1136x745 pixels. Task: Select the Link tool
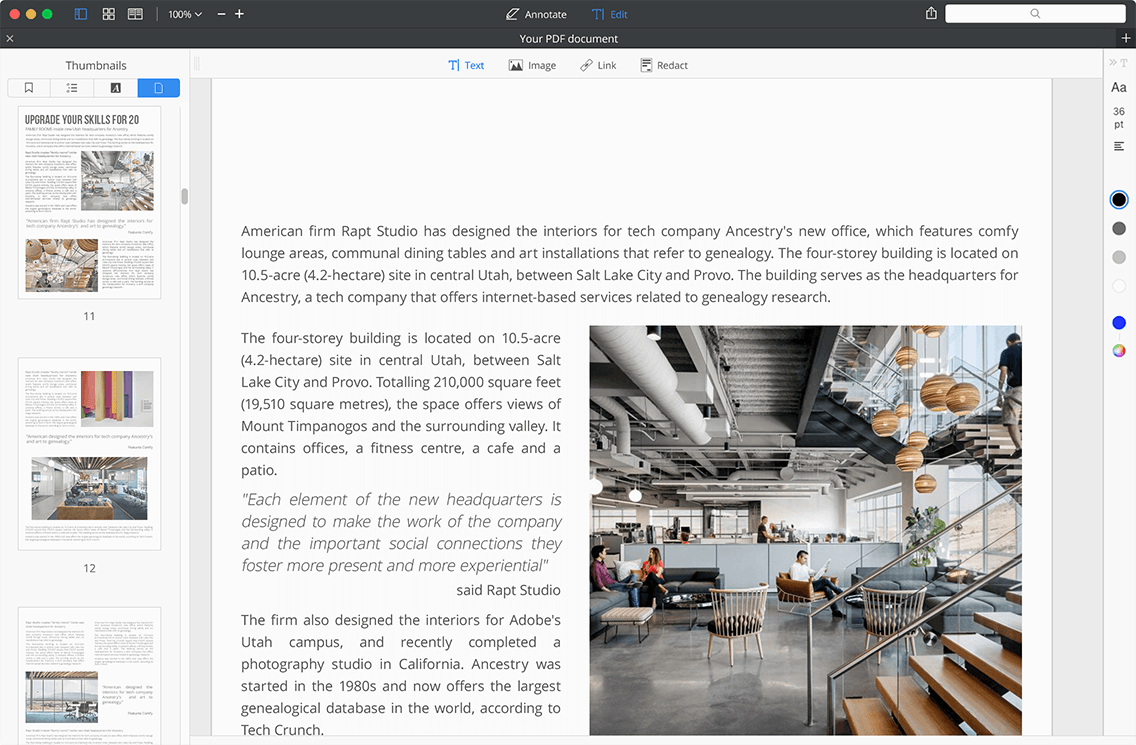(x=598, y=65)
